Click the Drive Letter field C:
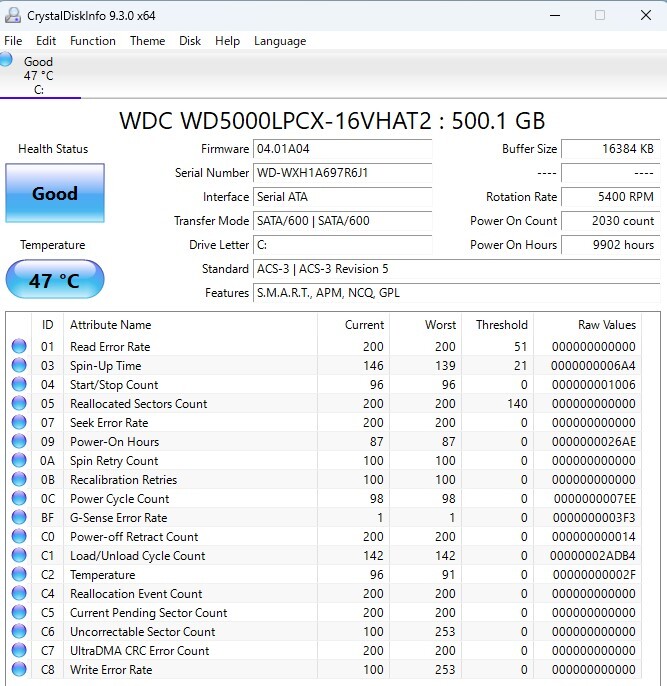 pyautogui.click(x=342, y=245)
